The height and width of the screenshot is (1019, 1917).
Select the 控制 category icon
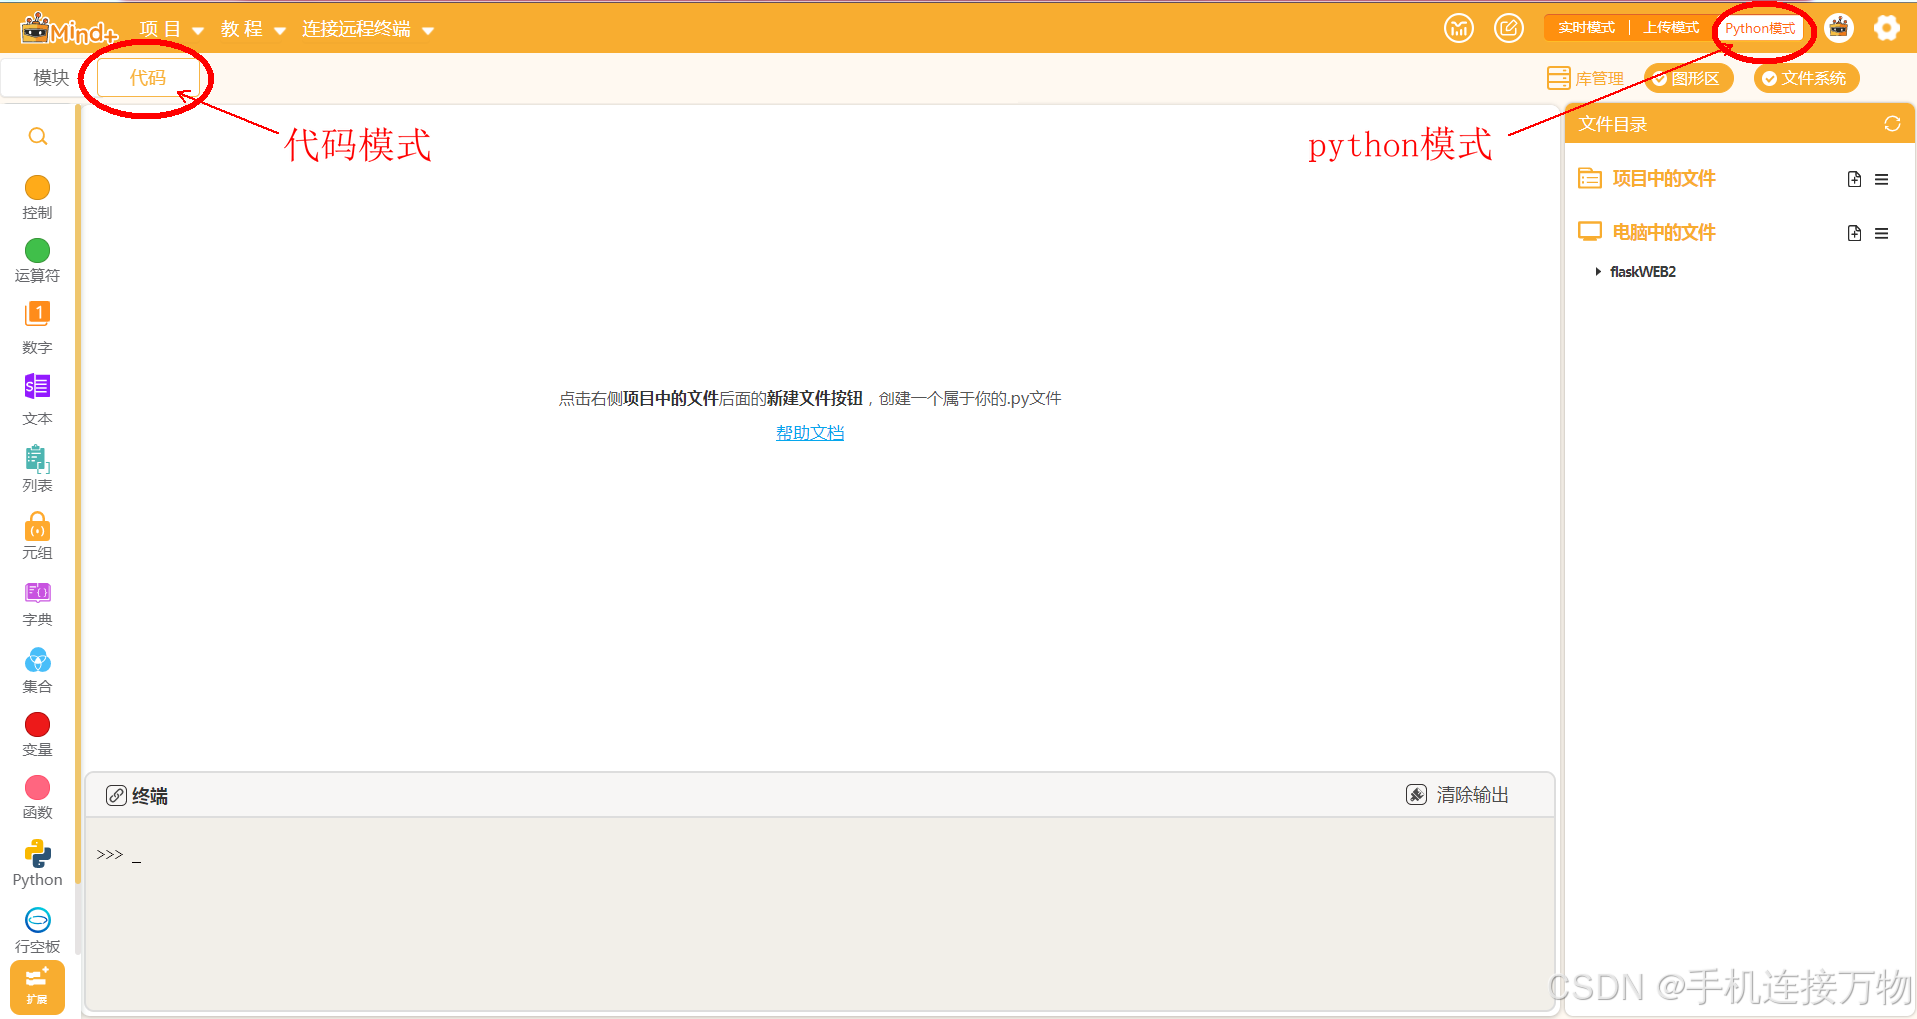point(37,187)
